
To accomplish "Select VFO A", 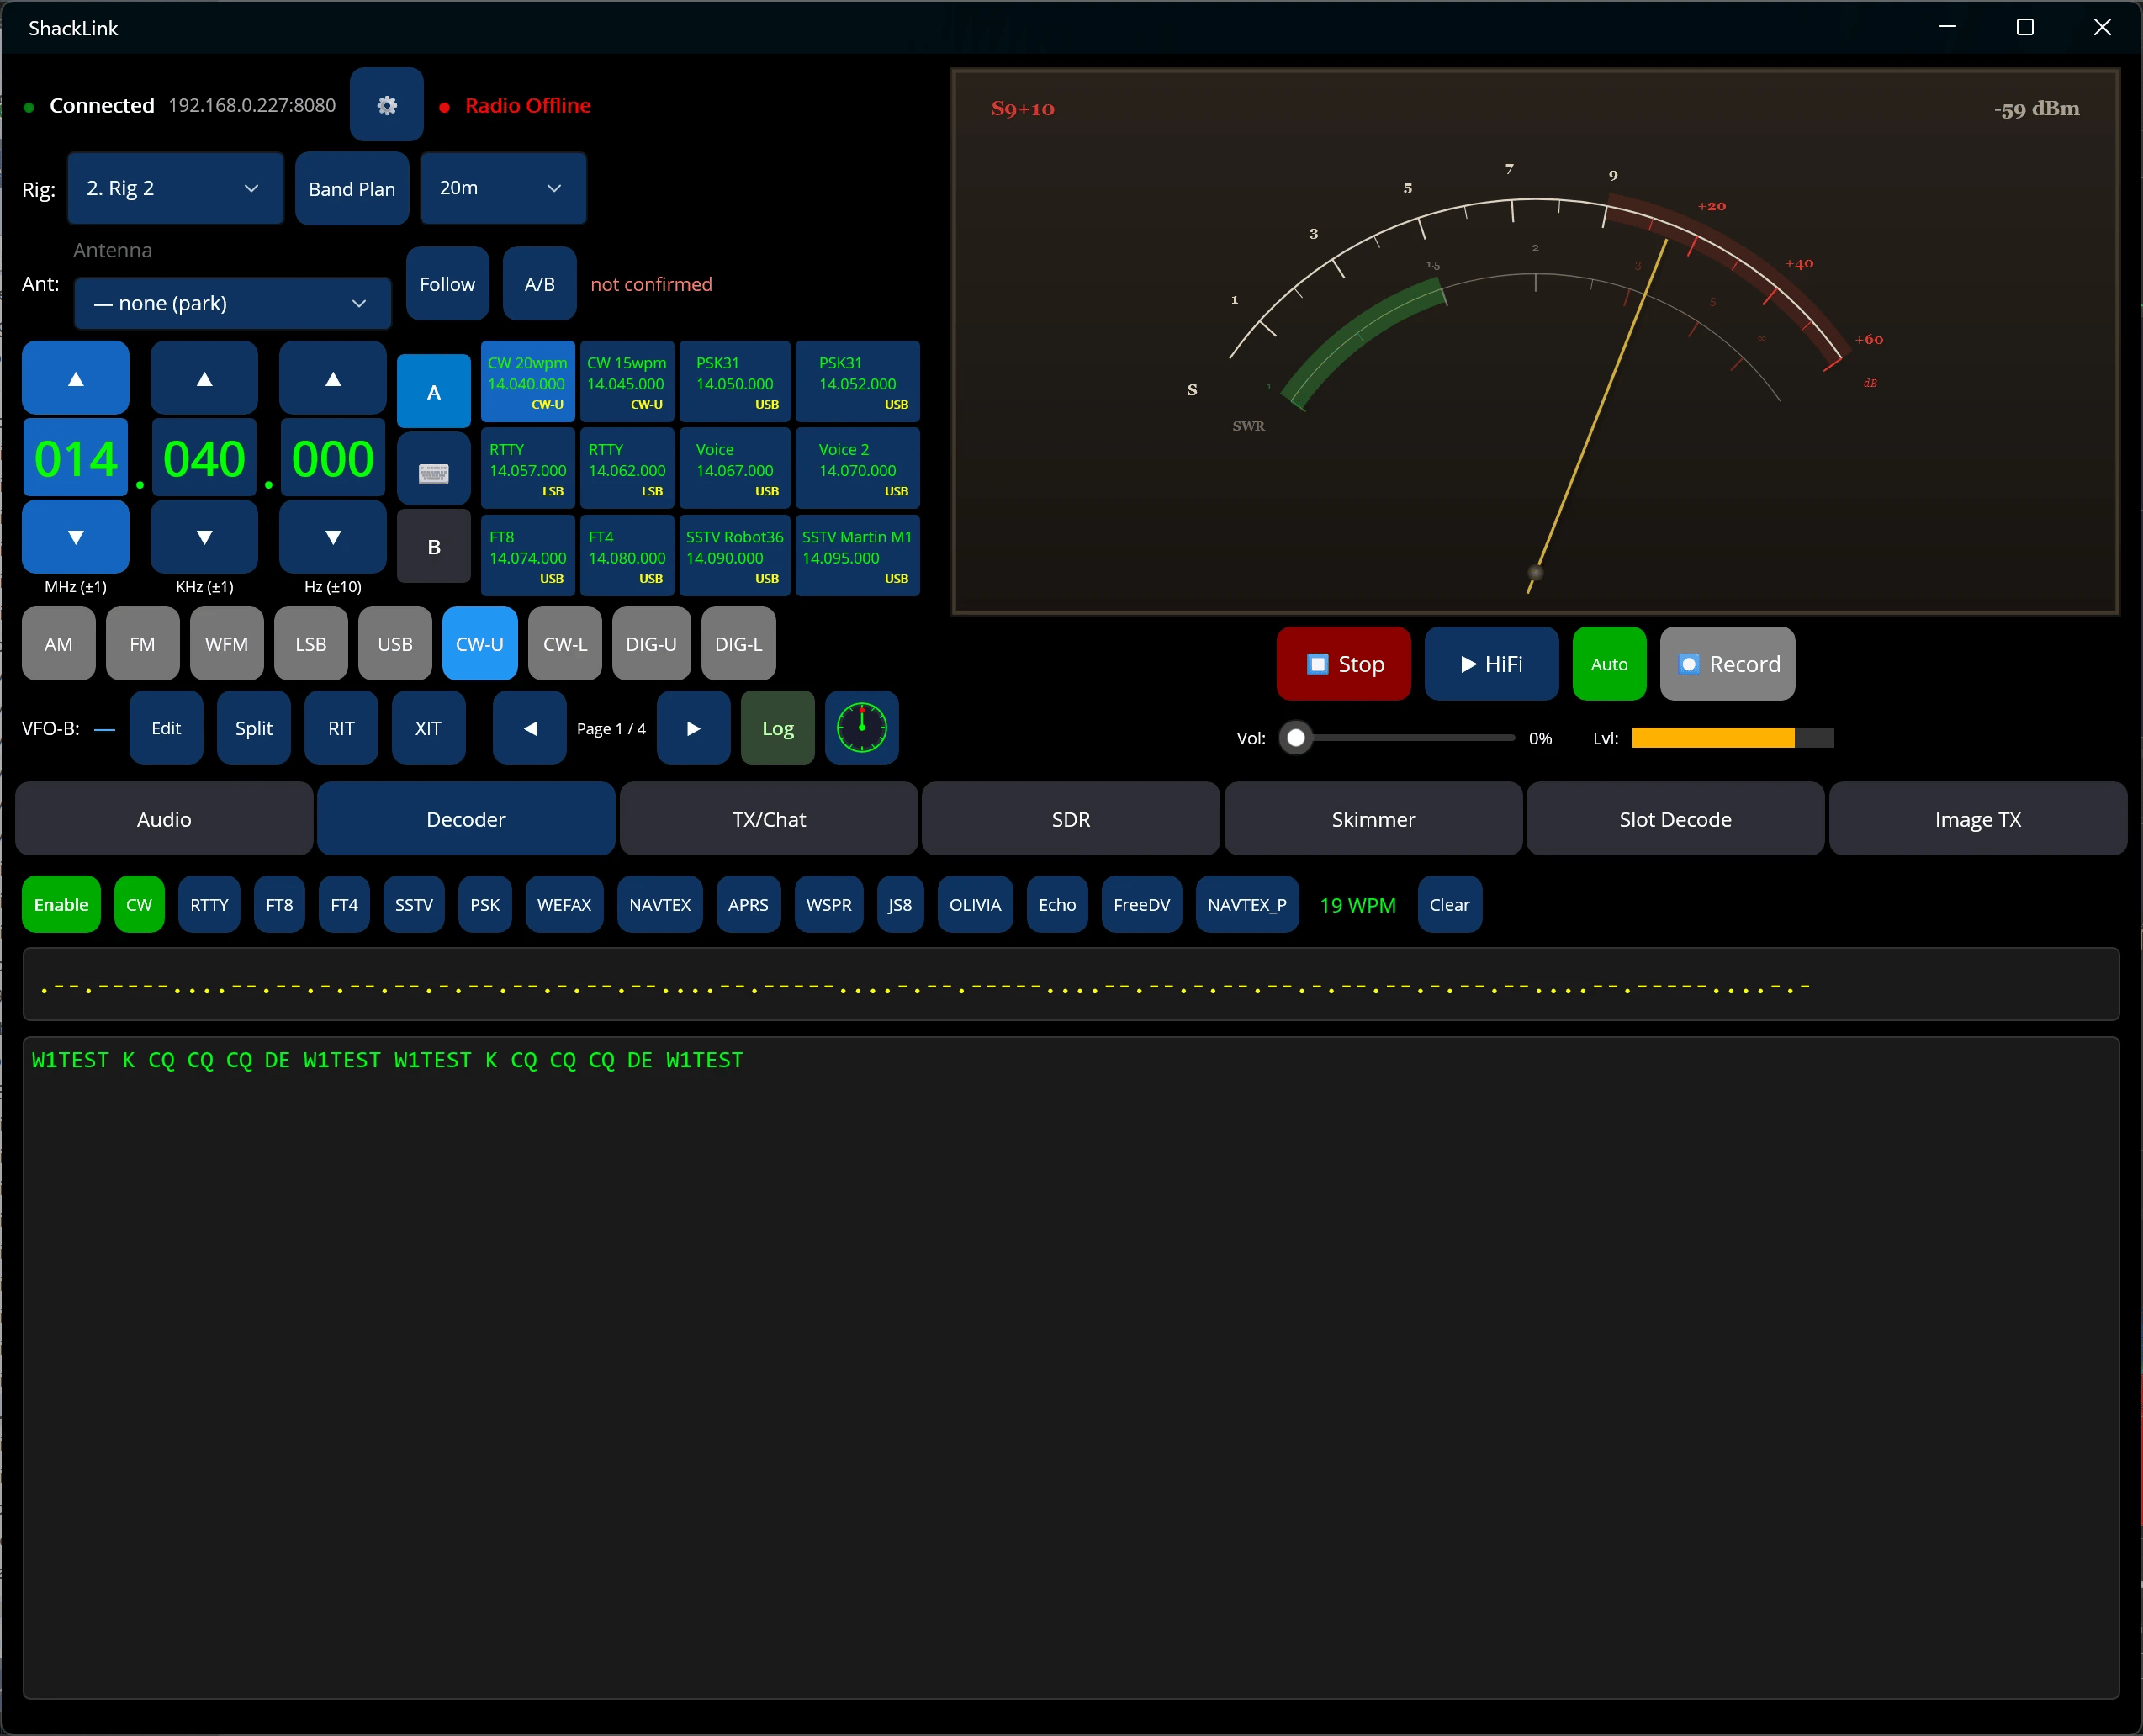I will pyautogui.click(x=434, y=392).
